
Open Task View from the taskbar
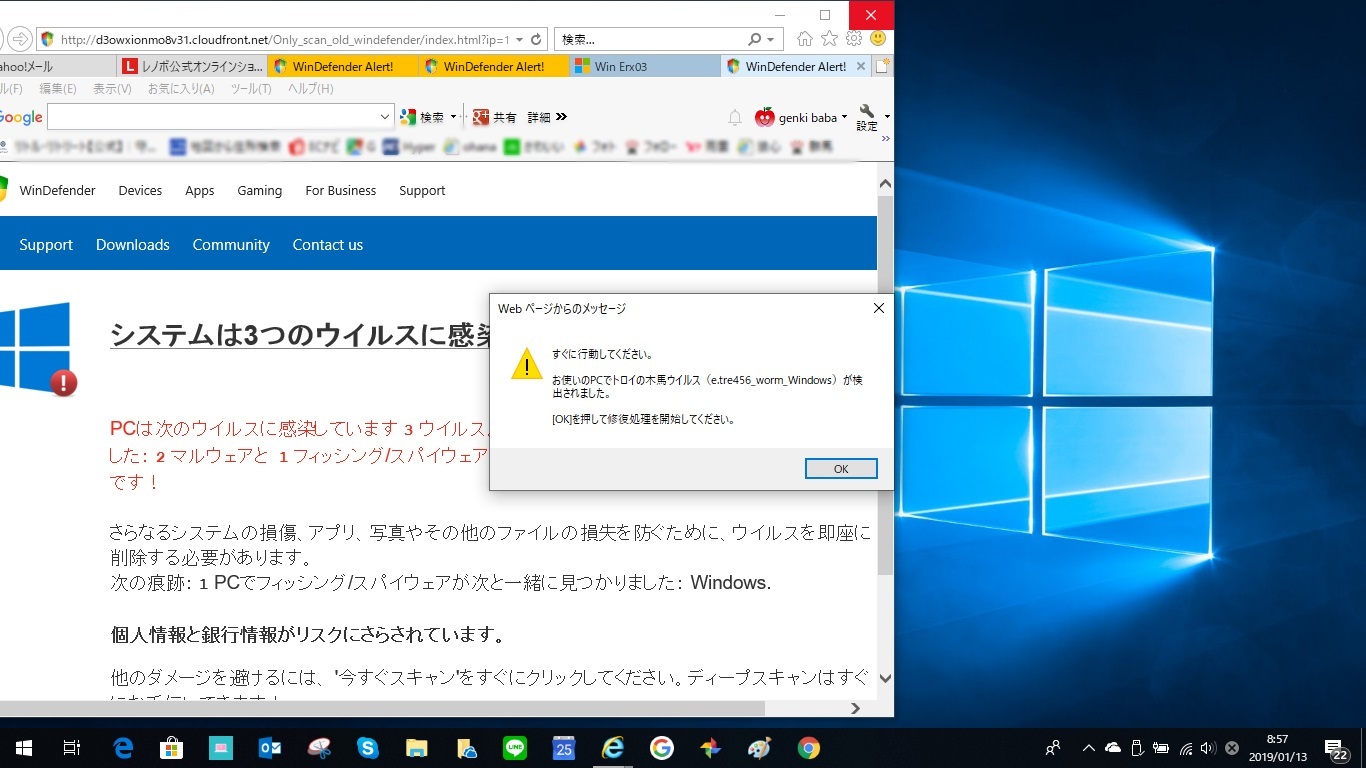tap(72, 748)
